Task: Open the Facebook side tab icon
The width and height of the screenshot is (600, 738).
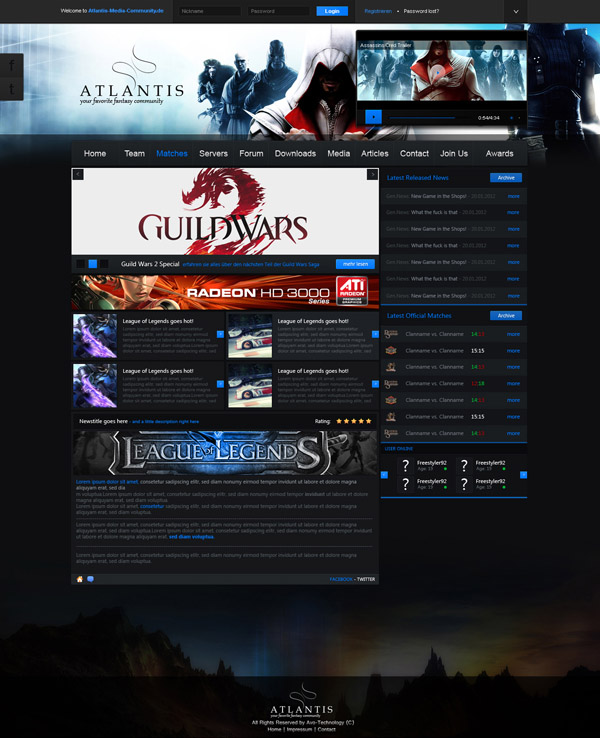Action: click(x=11, y=65)
